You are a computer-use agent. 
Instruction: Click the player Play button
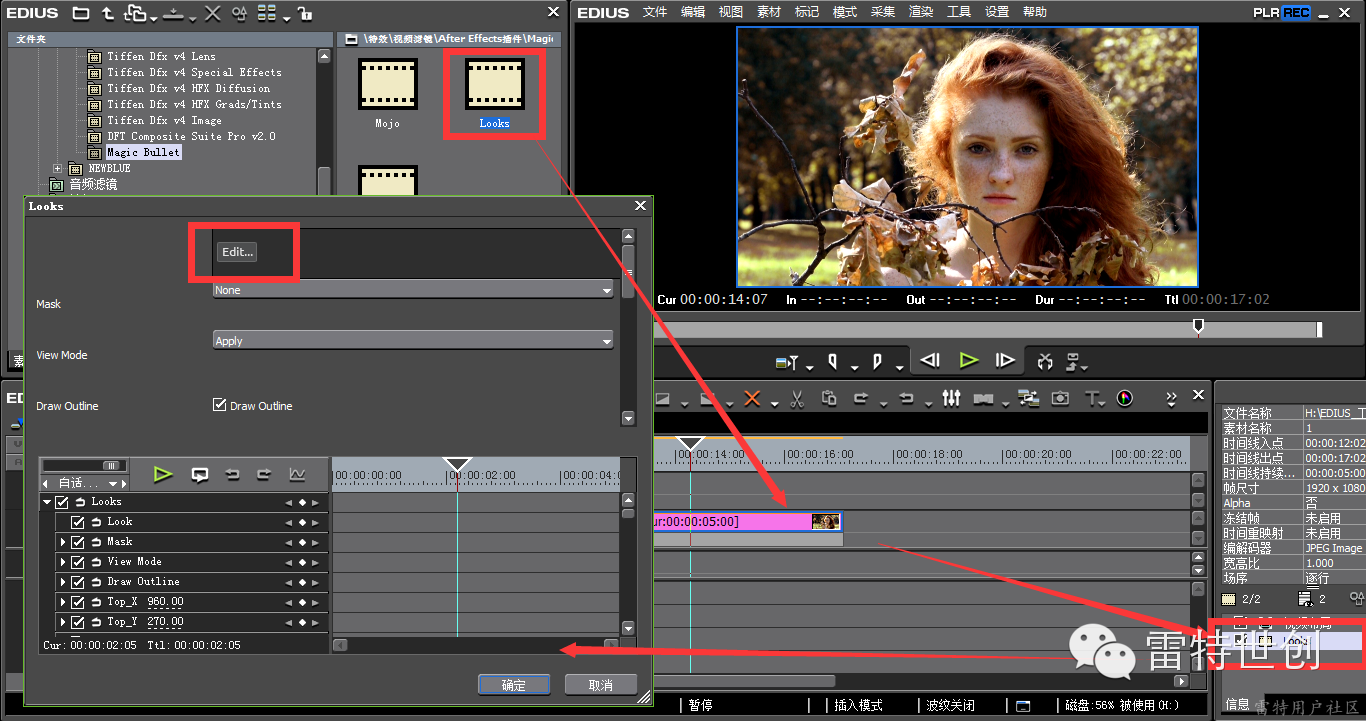968,361
